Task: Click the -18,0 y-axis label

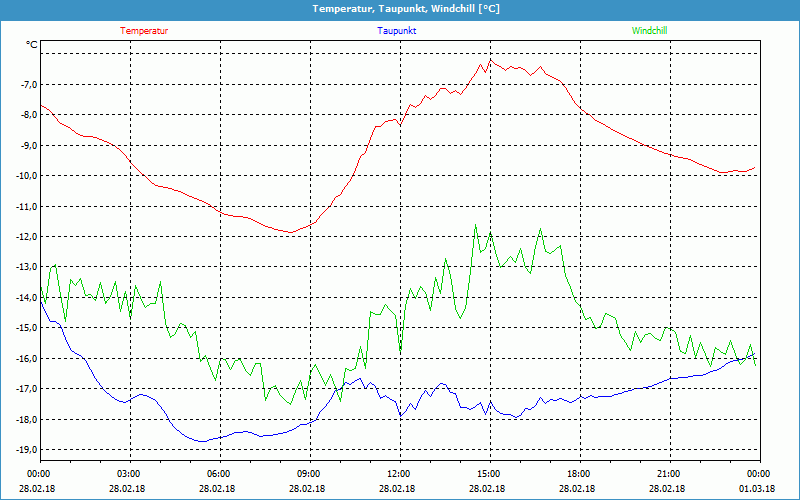Action: pos(26,419)
